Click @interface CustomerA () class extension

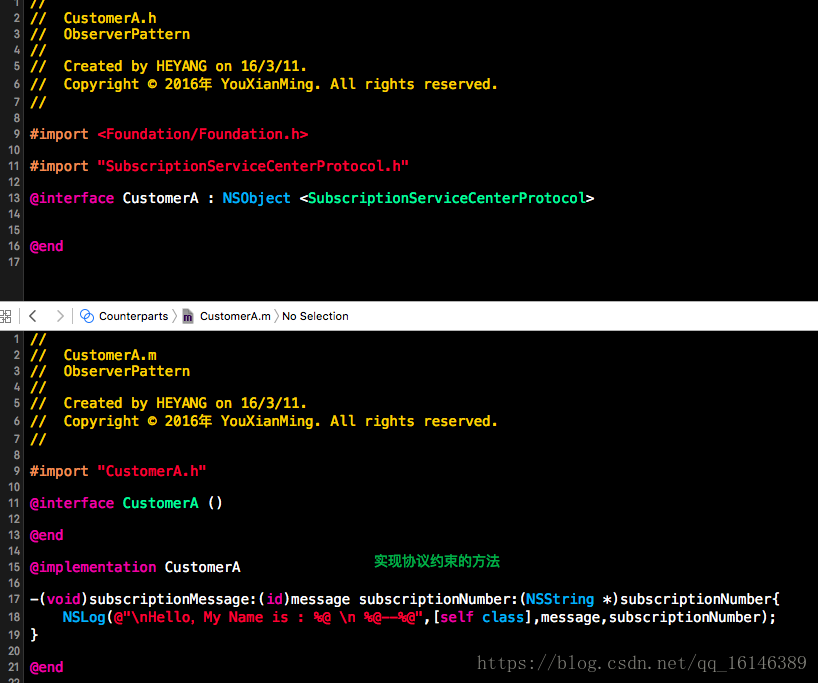pos(126,503)
